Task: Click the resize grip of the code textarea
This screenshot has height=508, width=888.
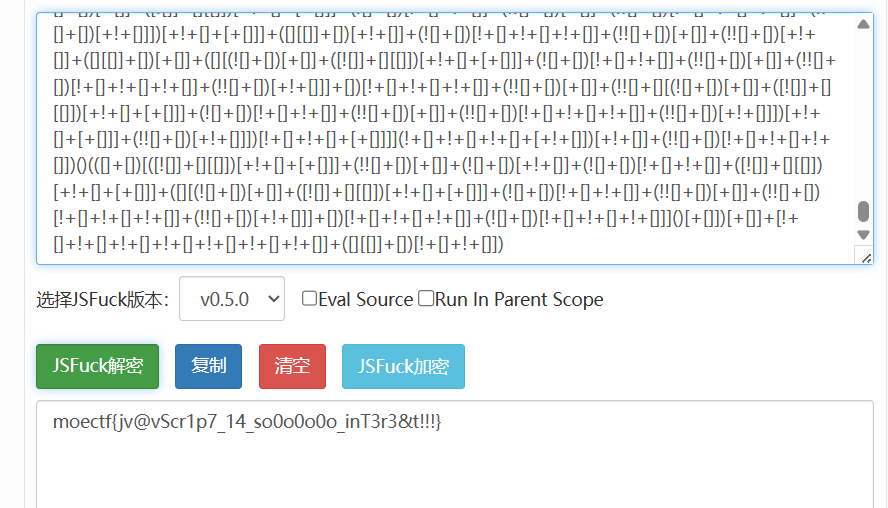Action: point(864,257)
